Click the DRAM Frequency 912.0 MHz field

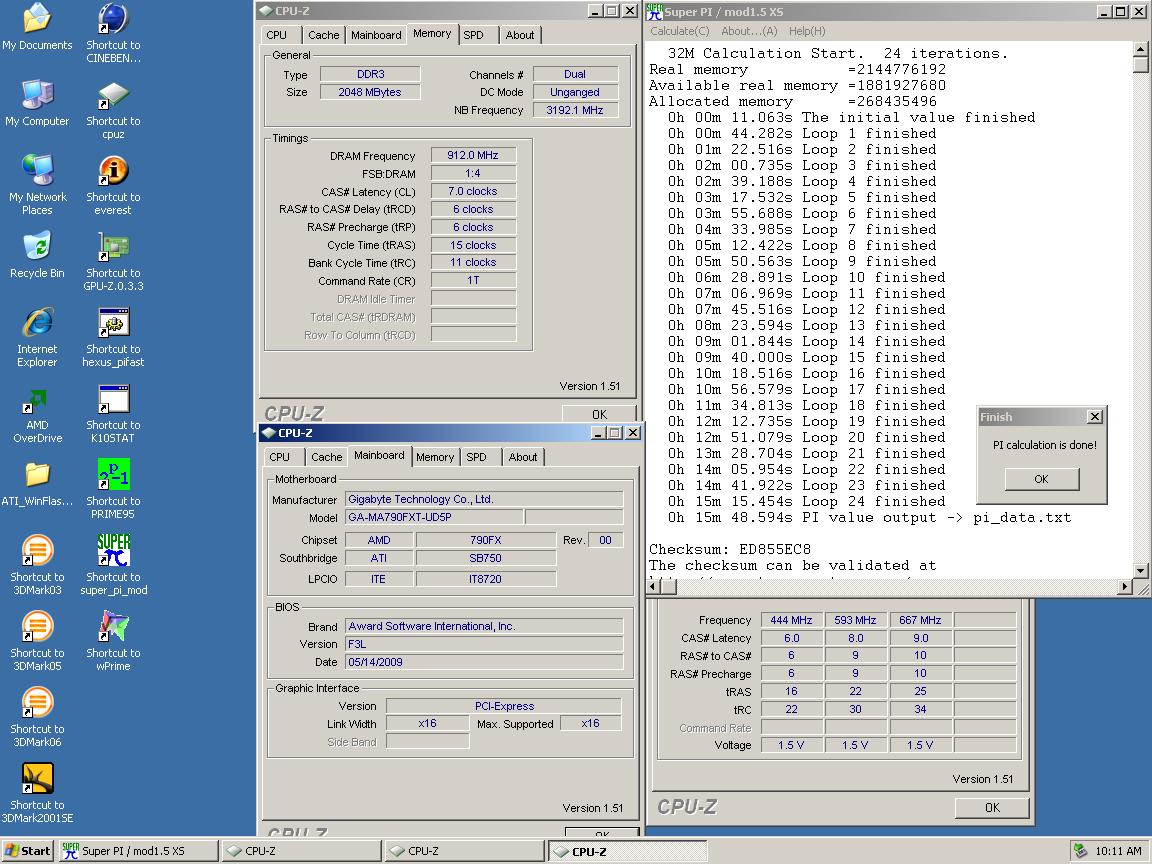[x=473, y=155]
